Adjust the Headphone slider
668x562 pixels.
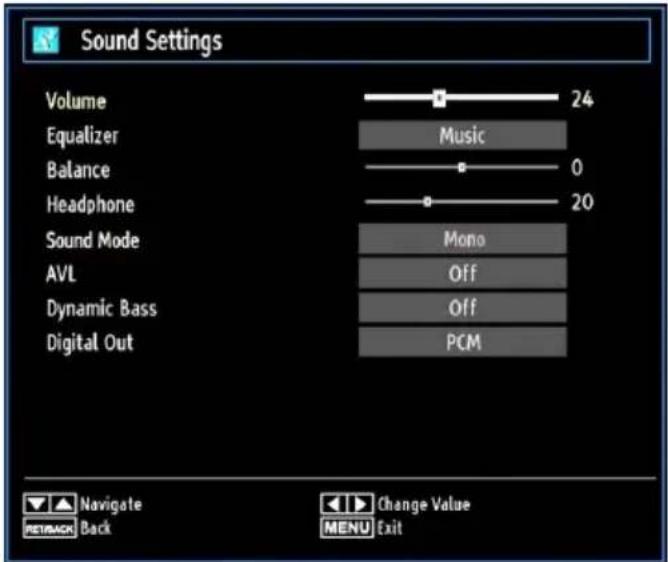(461, 202)
